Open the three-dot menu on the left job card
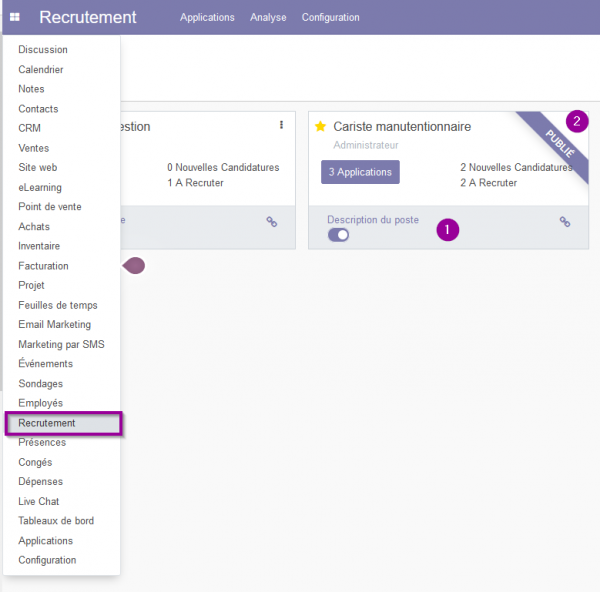This screenshot has width=600, height=592. (281, 125)
